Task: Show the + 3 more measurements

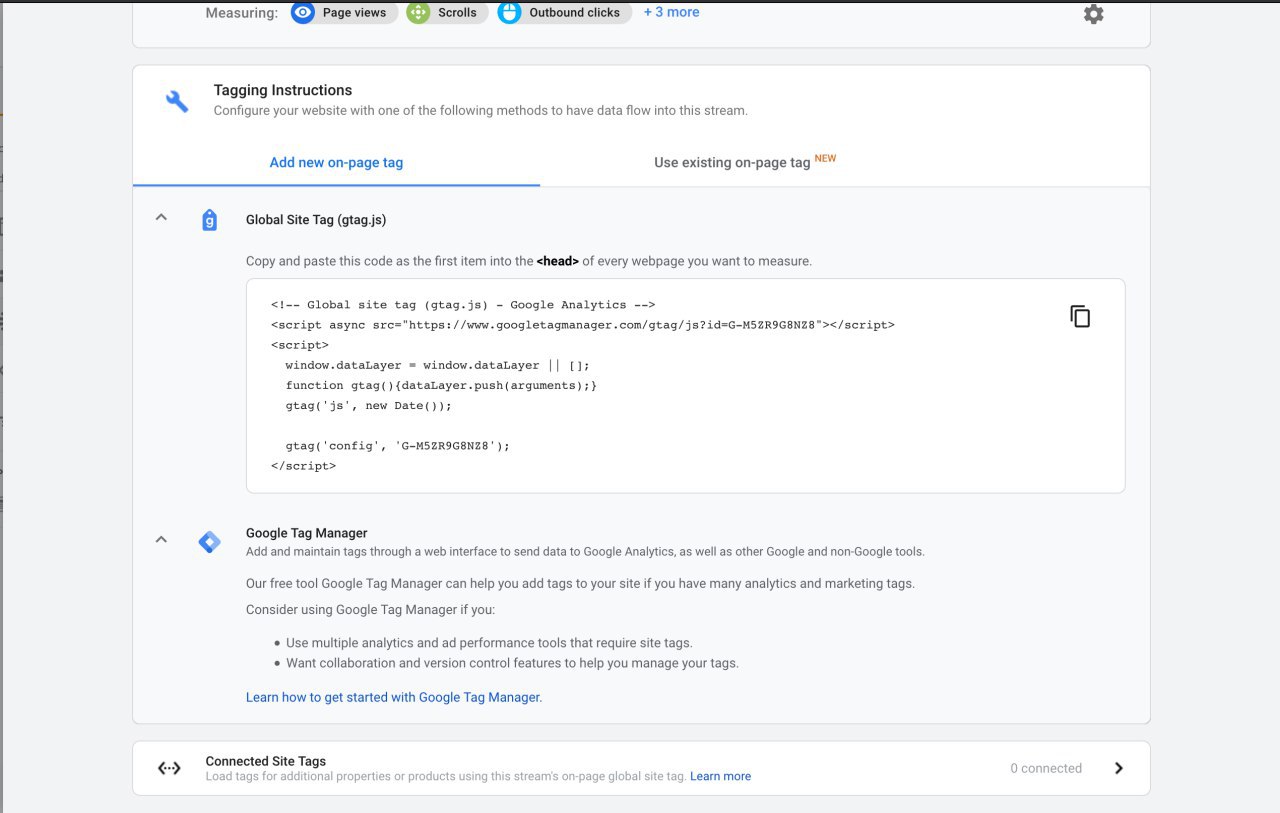Action: tap(671, 12)
